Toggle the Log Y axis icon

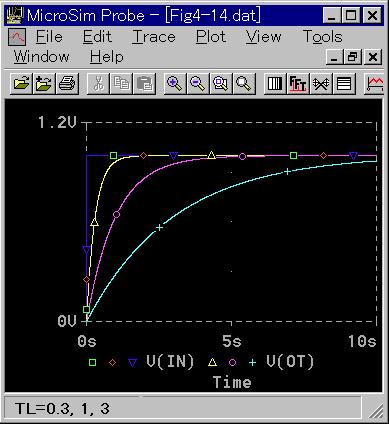(x=344, y=83)
